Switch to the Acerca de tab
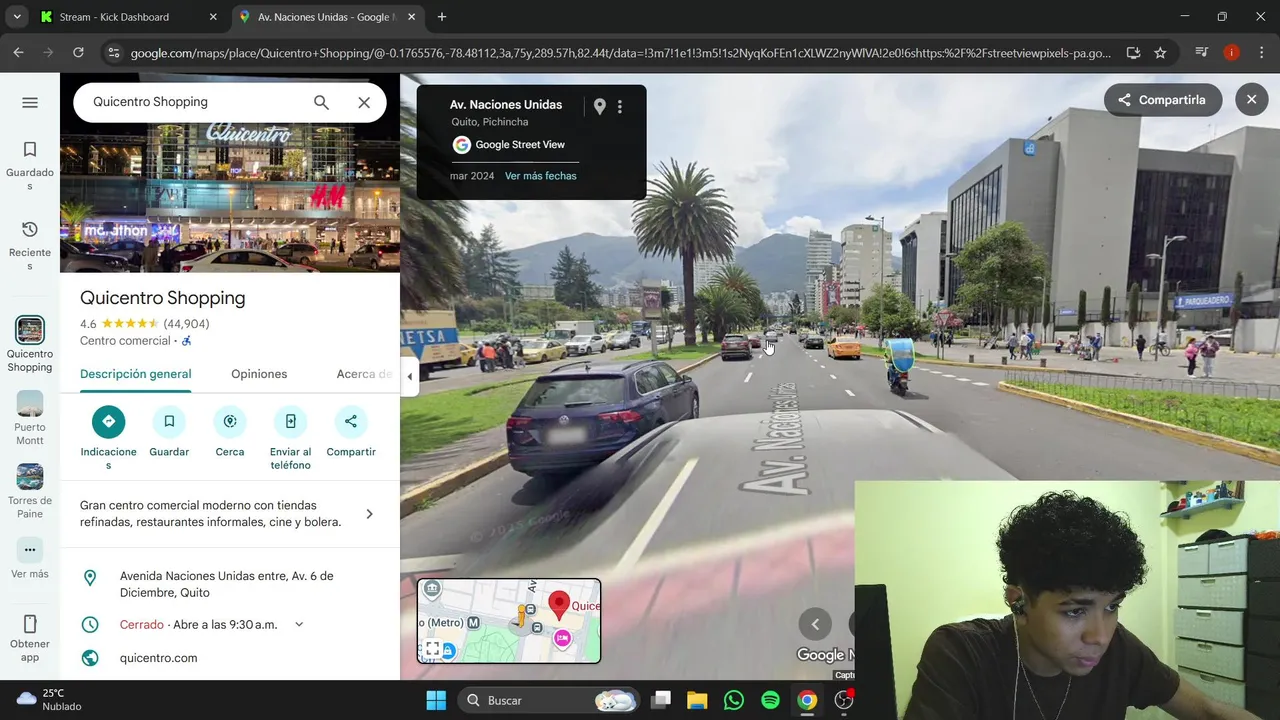Screen dimensions: 1280x720 click(x=364, y=374)
